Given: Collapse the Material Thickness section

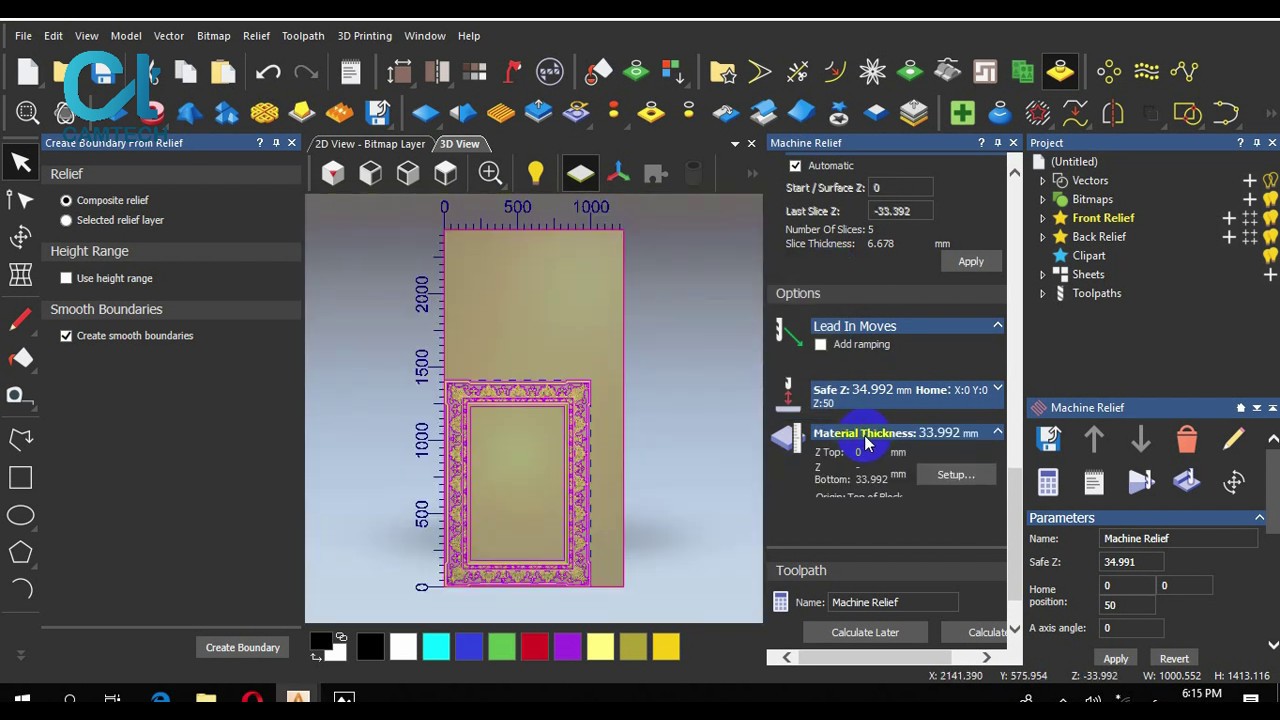Looking at the screenshot, I should (997, 433).
